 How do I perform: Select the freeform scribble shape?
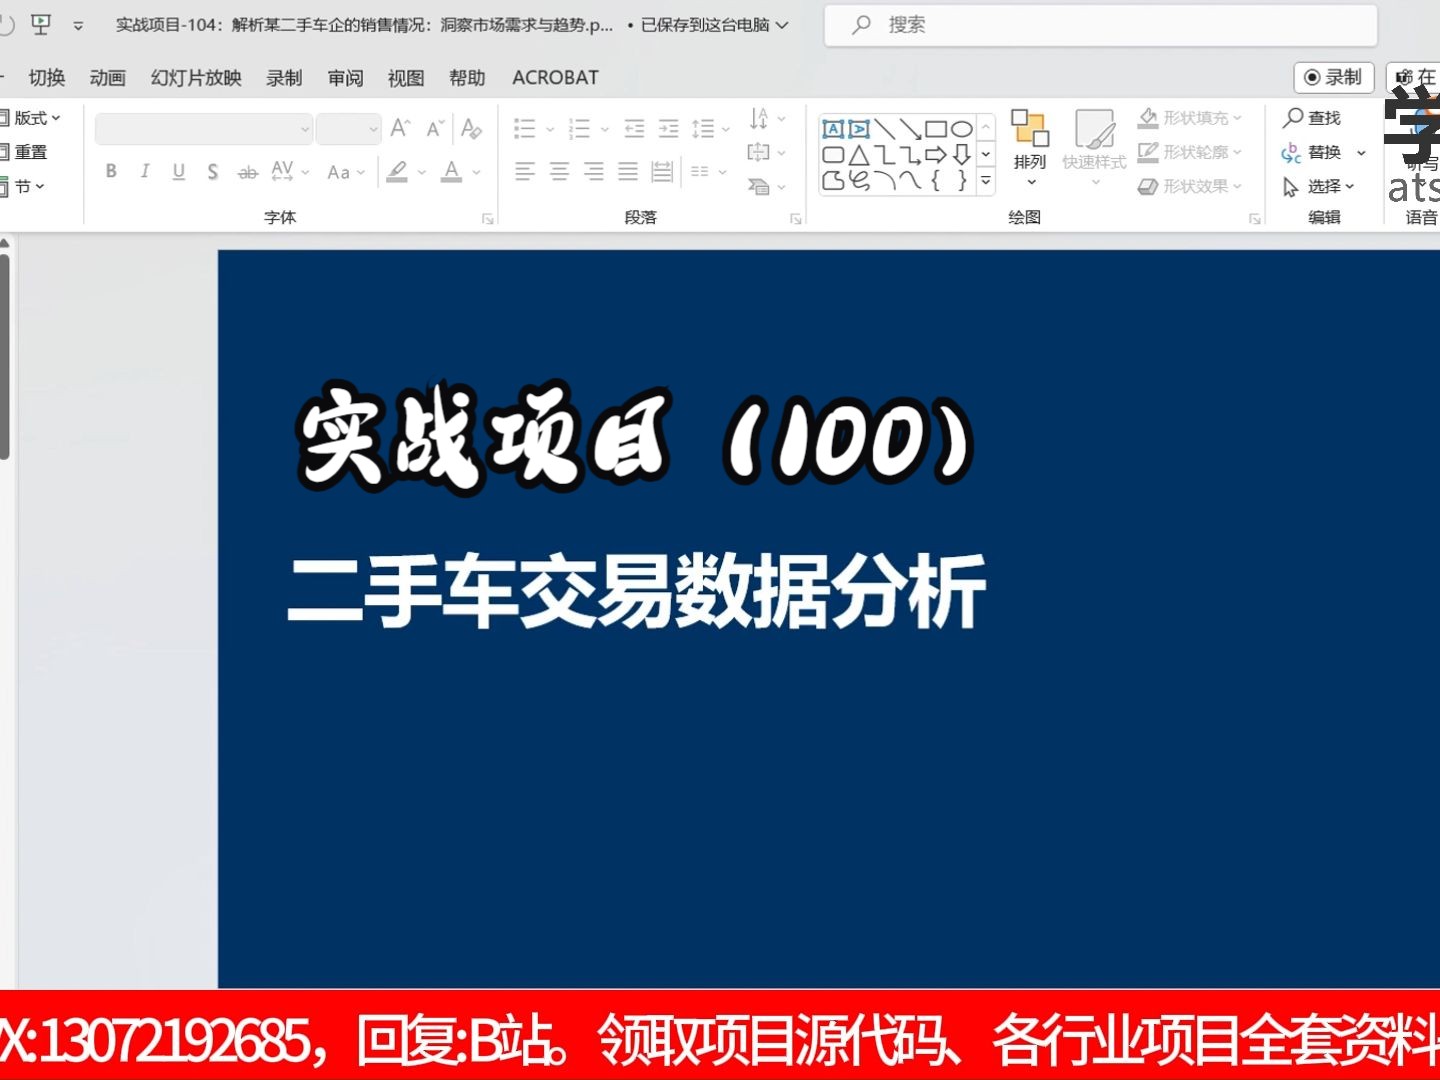[x=859, y=181]
